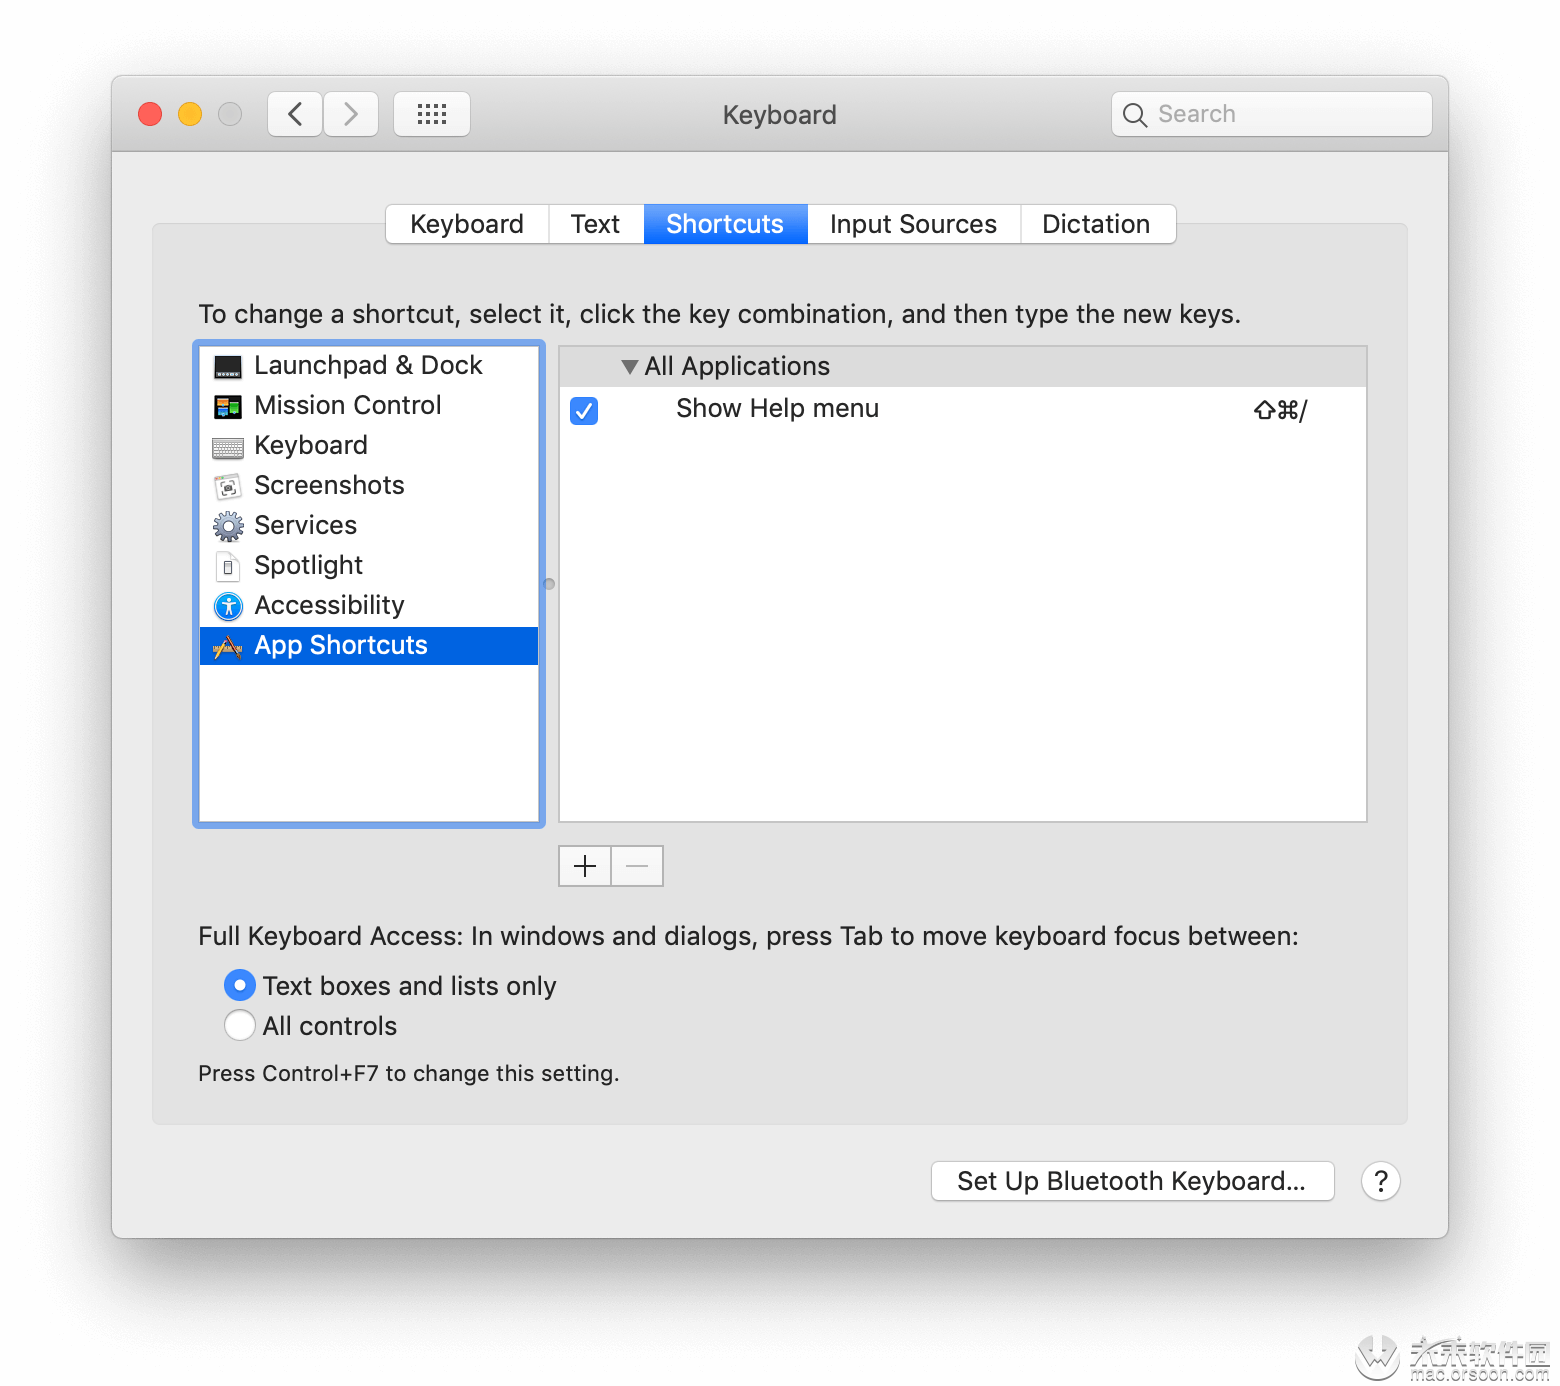
Task: Click the Services gear icon
Action: click(228, 526)
